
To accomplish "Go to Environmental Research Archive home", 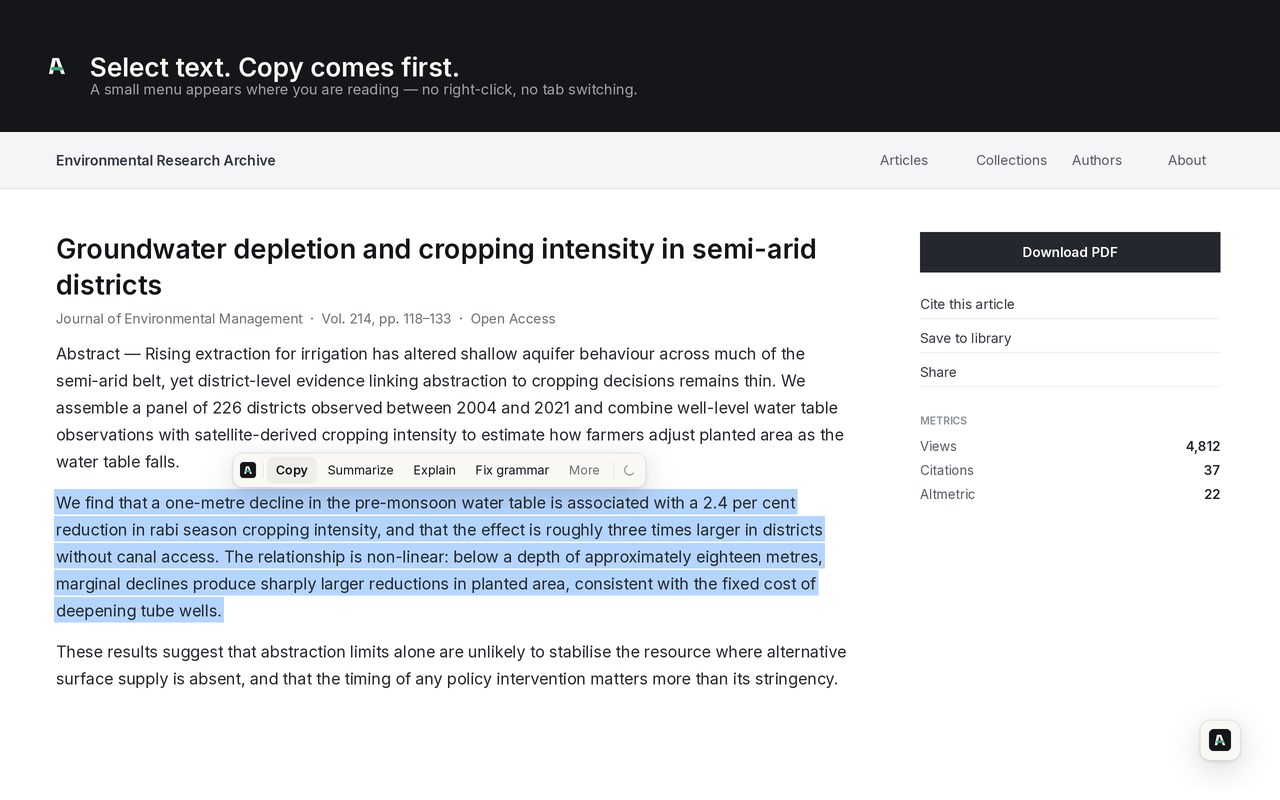I will (166, 160).
